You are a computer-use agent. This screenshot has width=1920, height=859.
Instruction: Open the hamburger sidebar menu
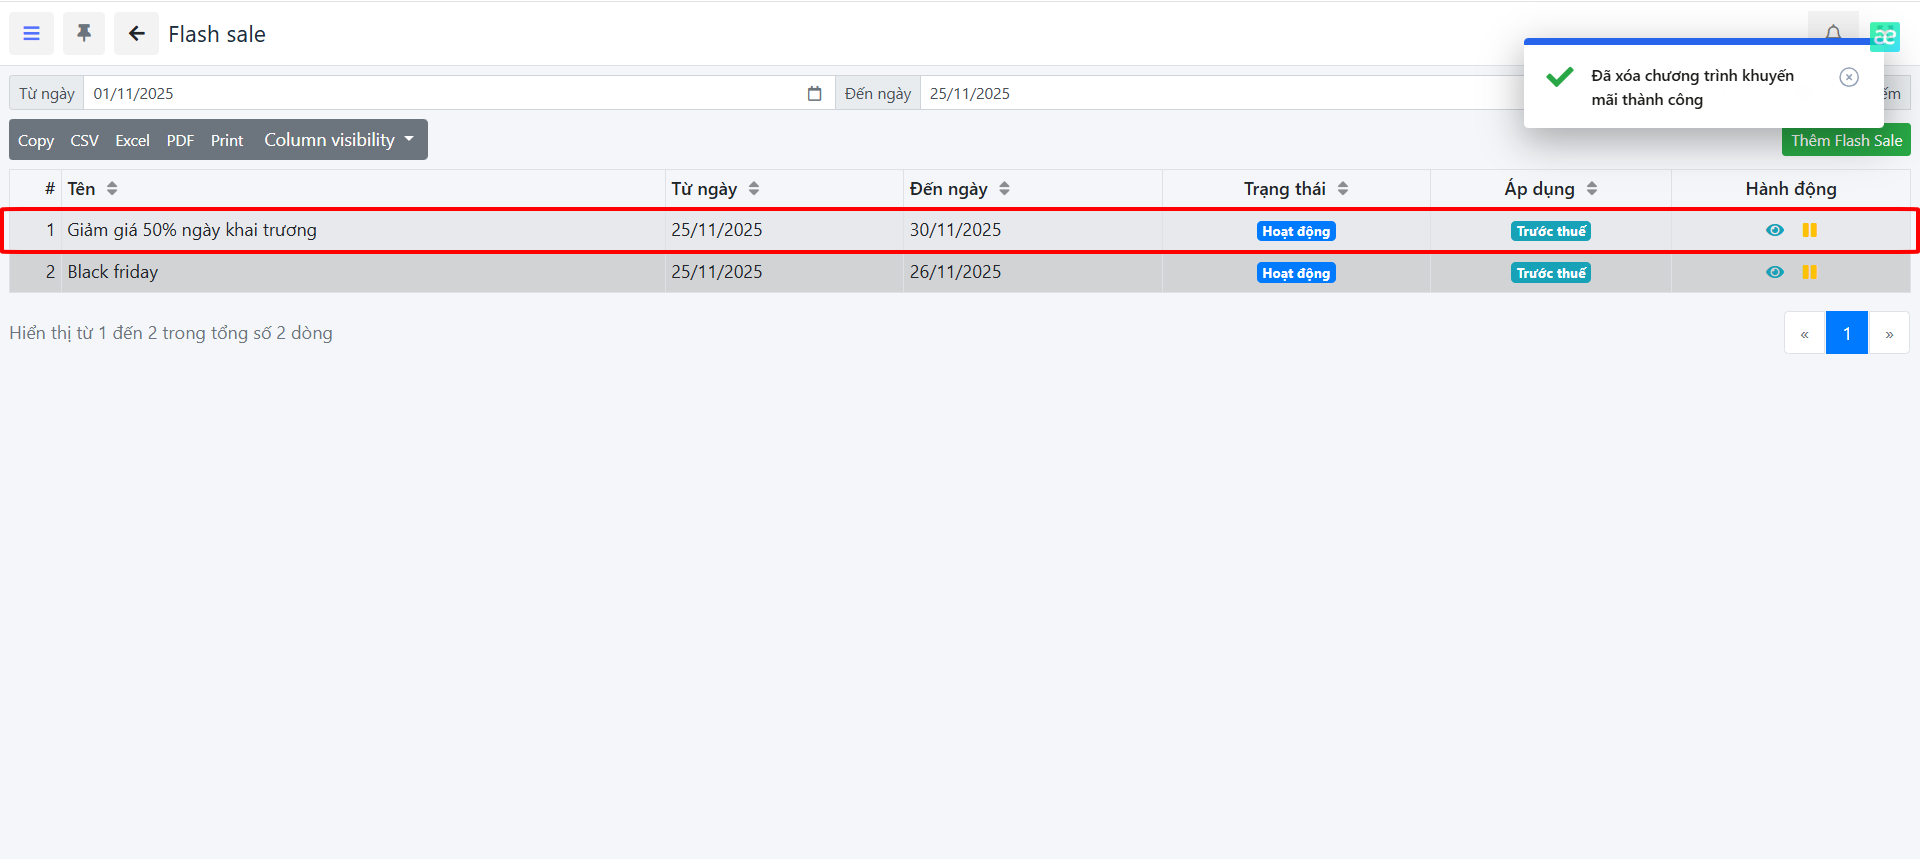pos(31,34)
